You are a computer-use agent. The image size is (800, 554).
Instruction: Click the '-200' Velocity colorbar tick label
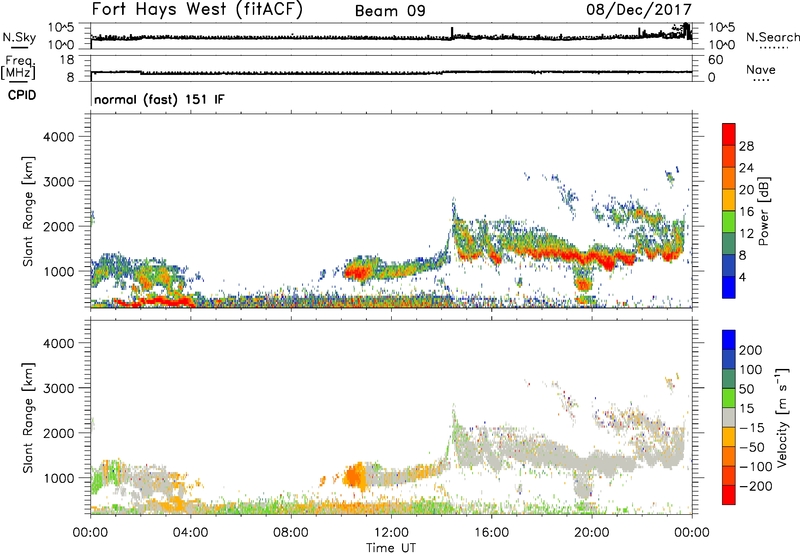756,486
